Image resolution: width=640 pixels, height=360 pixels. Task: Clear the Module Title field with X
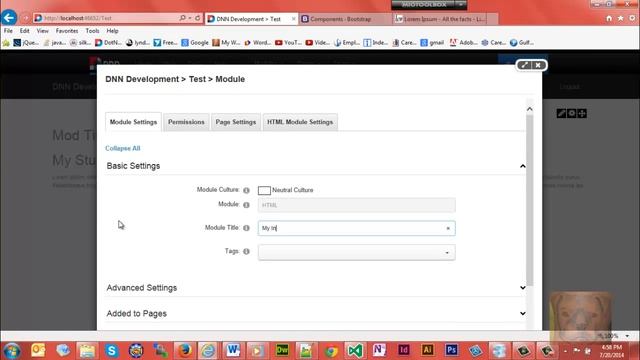pos(448,229)
